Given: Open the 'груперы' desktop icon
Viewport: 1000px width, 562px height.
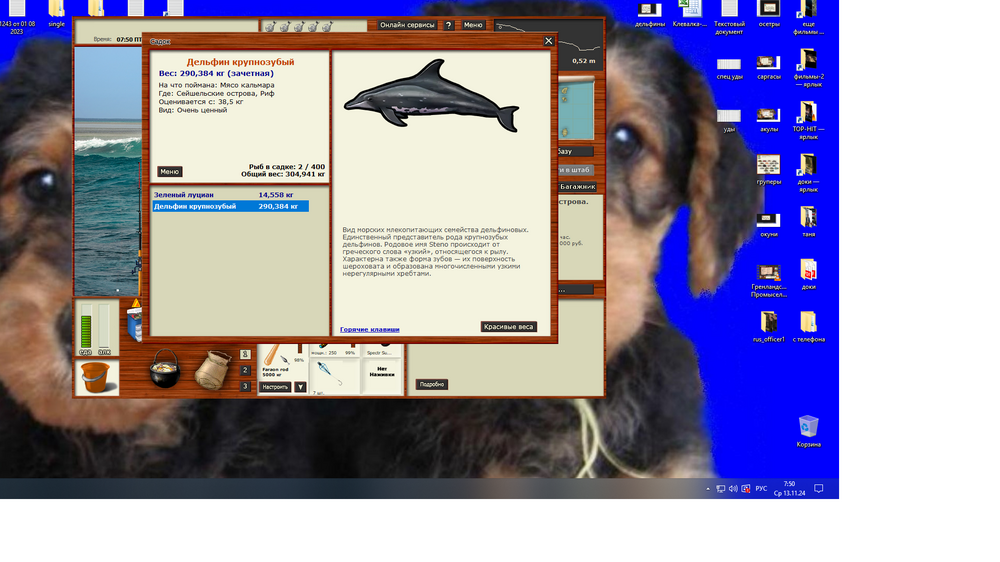Looking at the screenshot, I should [x=768, y=170].
